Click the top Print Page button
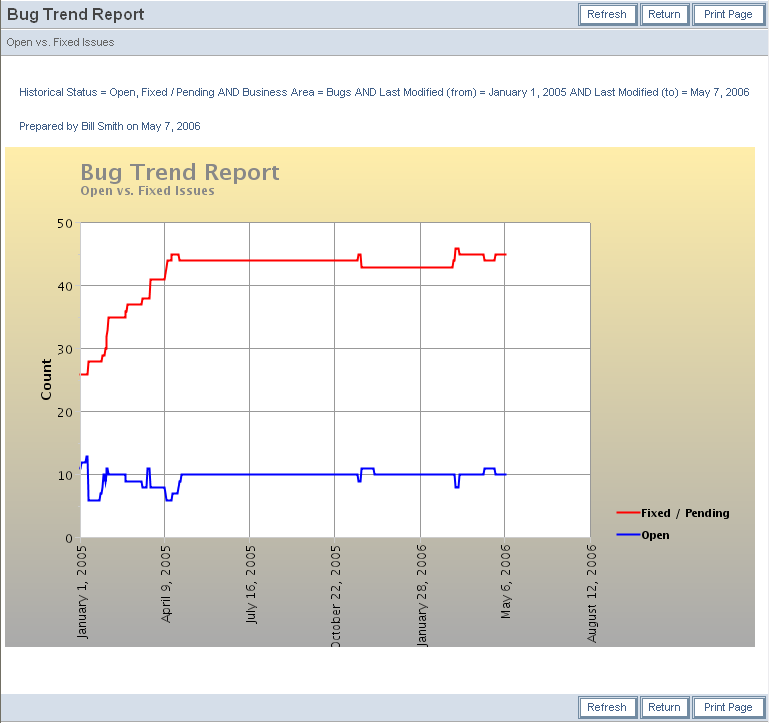Image resolution: width=769 pixels, height=723 pixels. tap(728, 14)
